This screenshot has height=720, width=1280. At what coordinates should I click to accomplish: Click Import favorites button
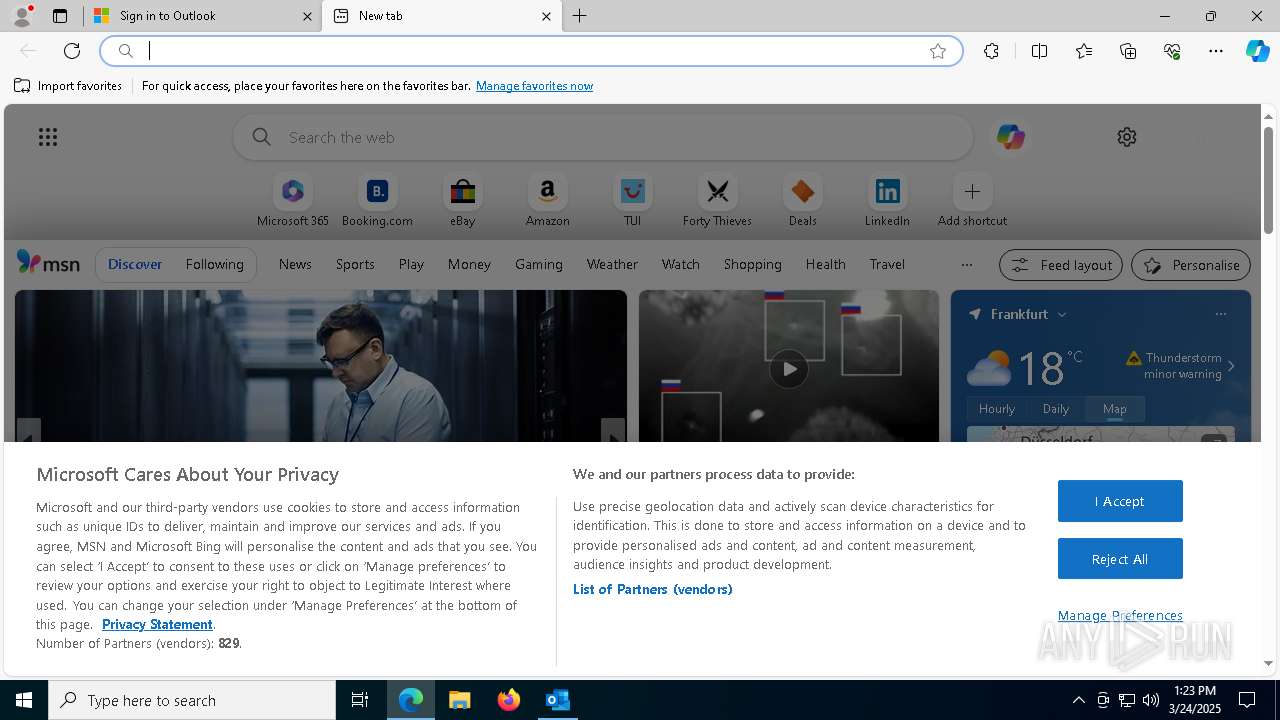(68, 86)
